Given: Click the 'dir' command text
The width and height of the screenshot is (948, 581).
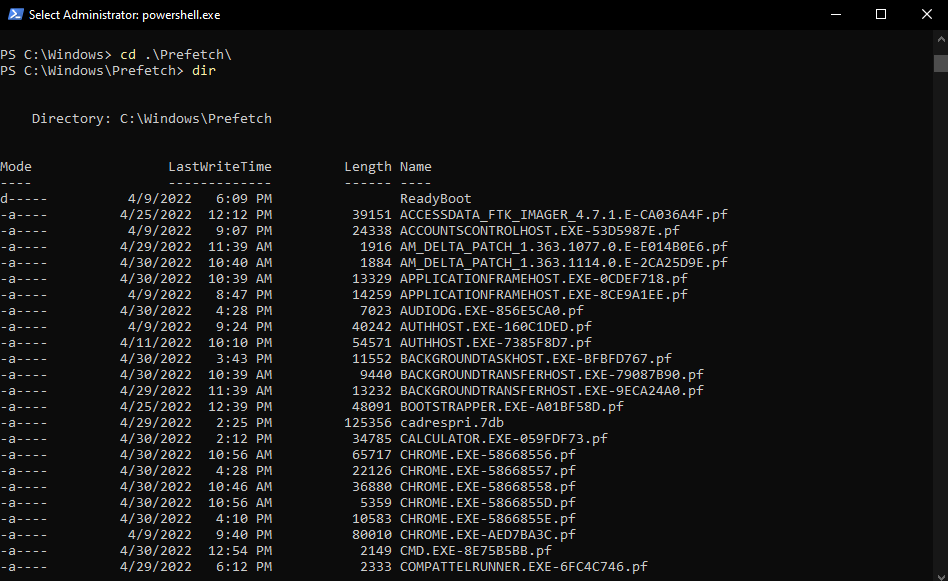Looking at the screenshot, I should 204,71.
